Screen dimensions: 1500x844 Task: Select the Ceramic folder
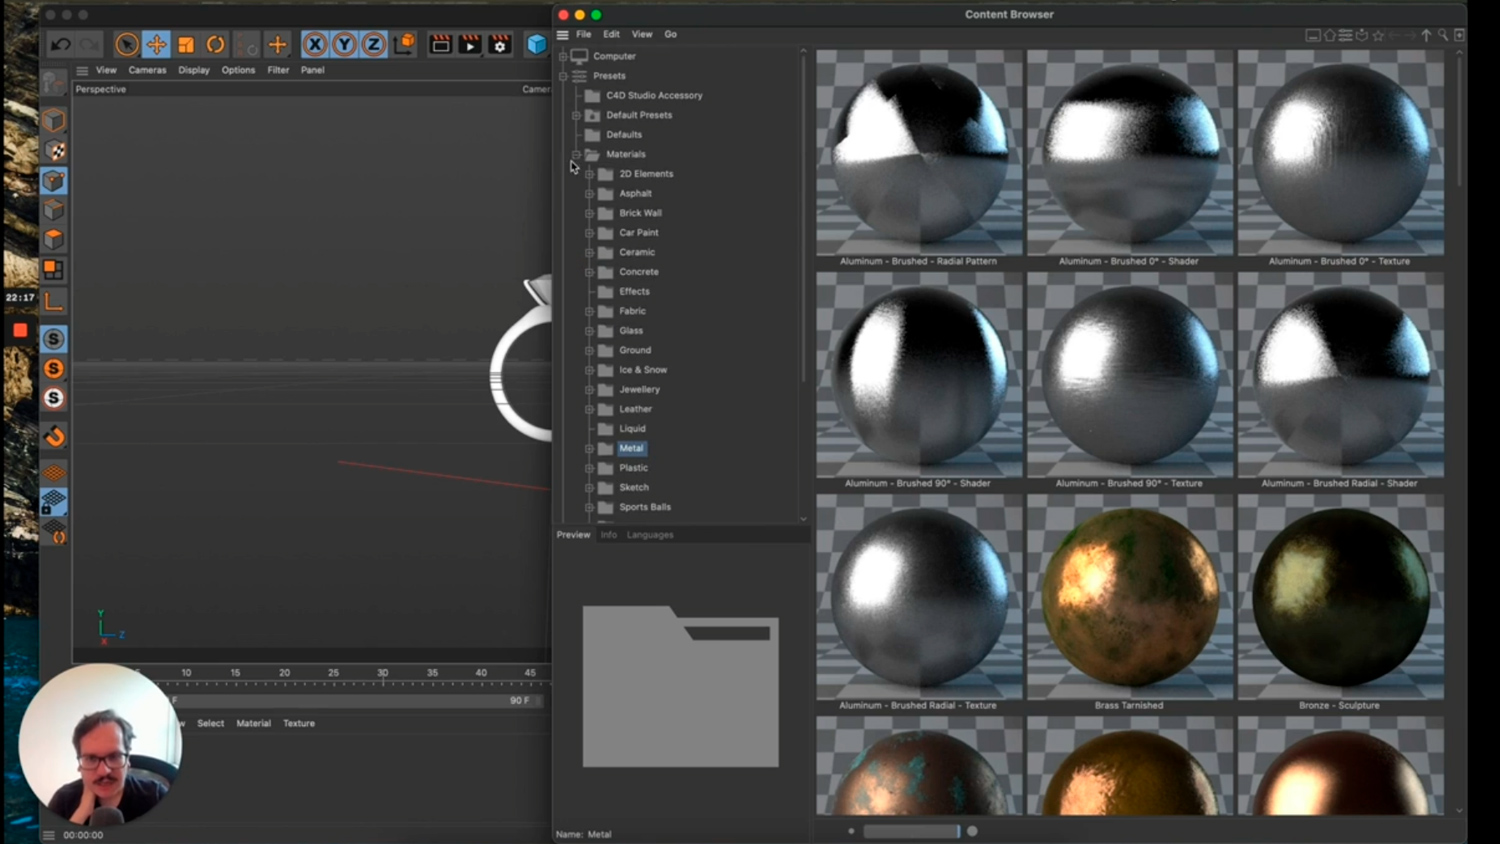pos(637,252)
